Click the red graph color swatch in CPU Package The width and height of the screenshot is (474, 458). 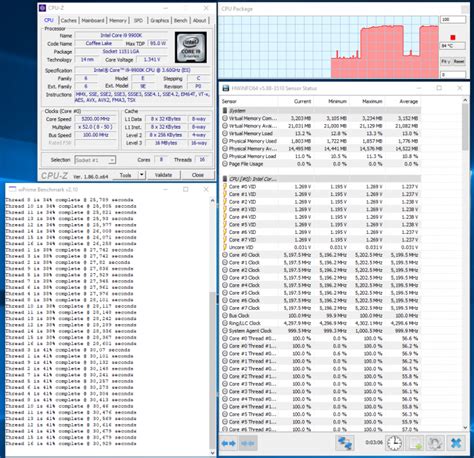[x=453, y=37]
